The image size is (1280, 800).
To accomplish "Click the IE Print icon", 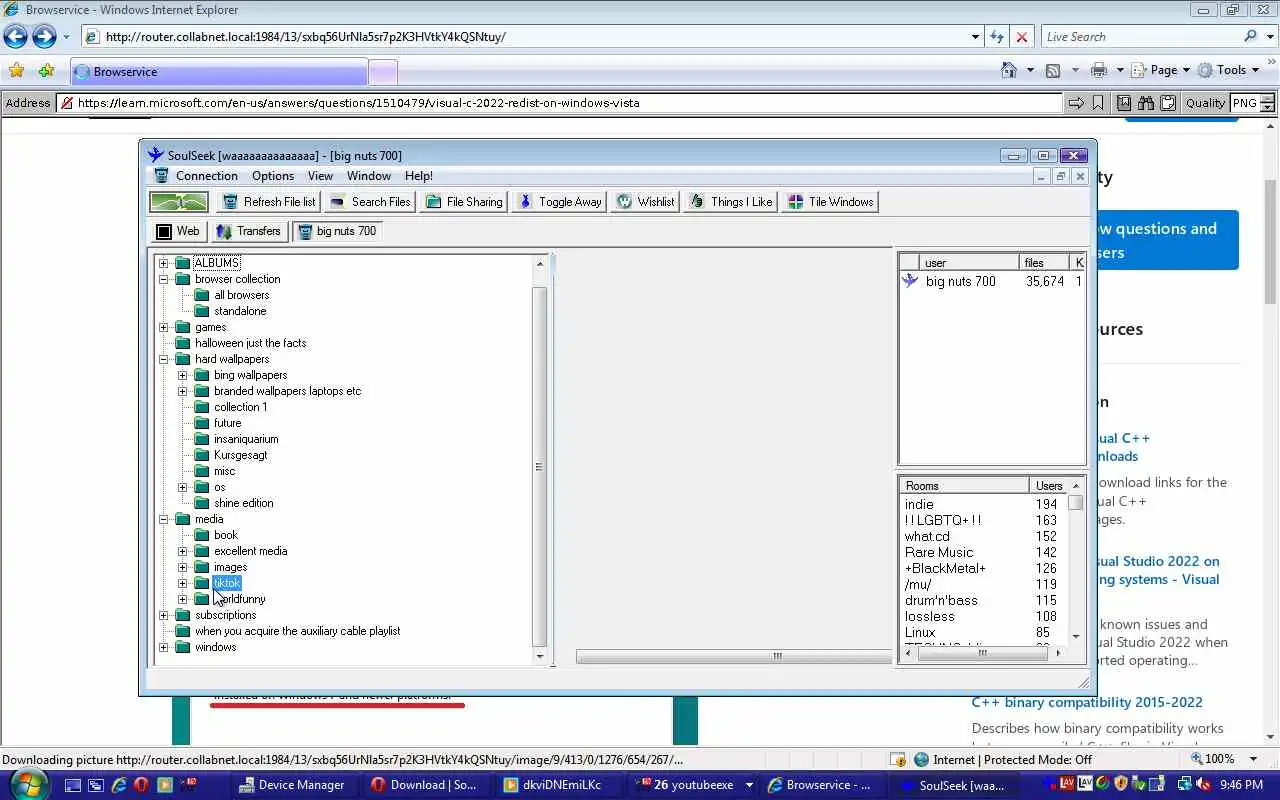I will [x=1099, y=70].
